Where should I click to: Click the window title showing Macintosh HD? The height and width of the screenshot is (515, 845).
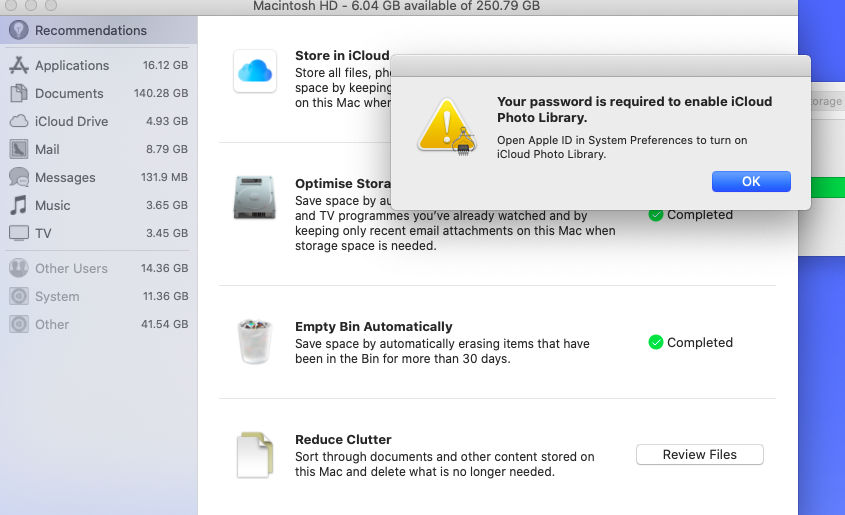point(396,6)
